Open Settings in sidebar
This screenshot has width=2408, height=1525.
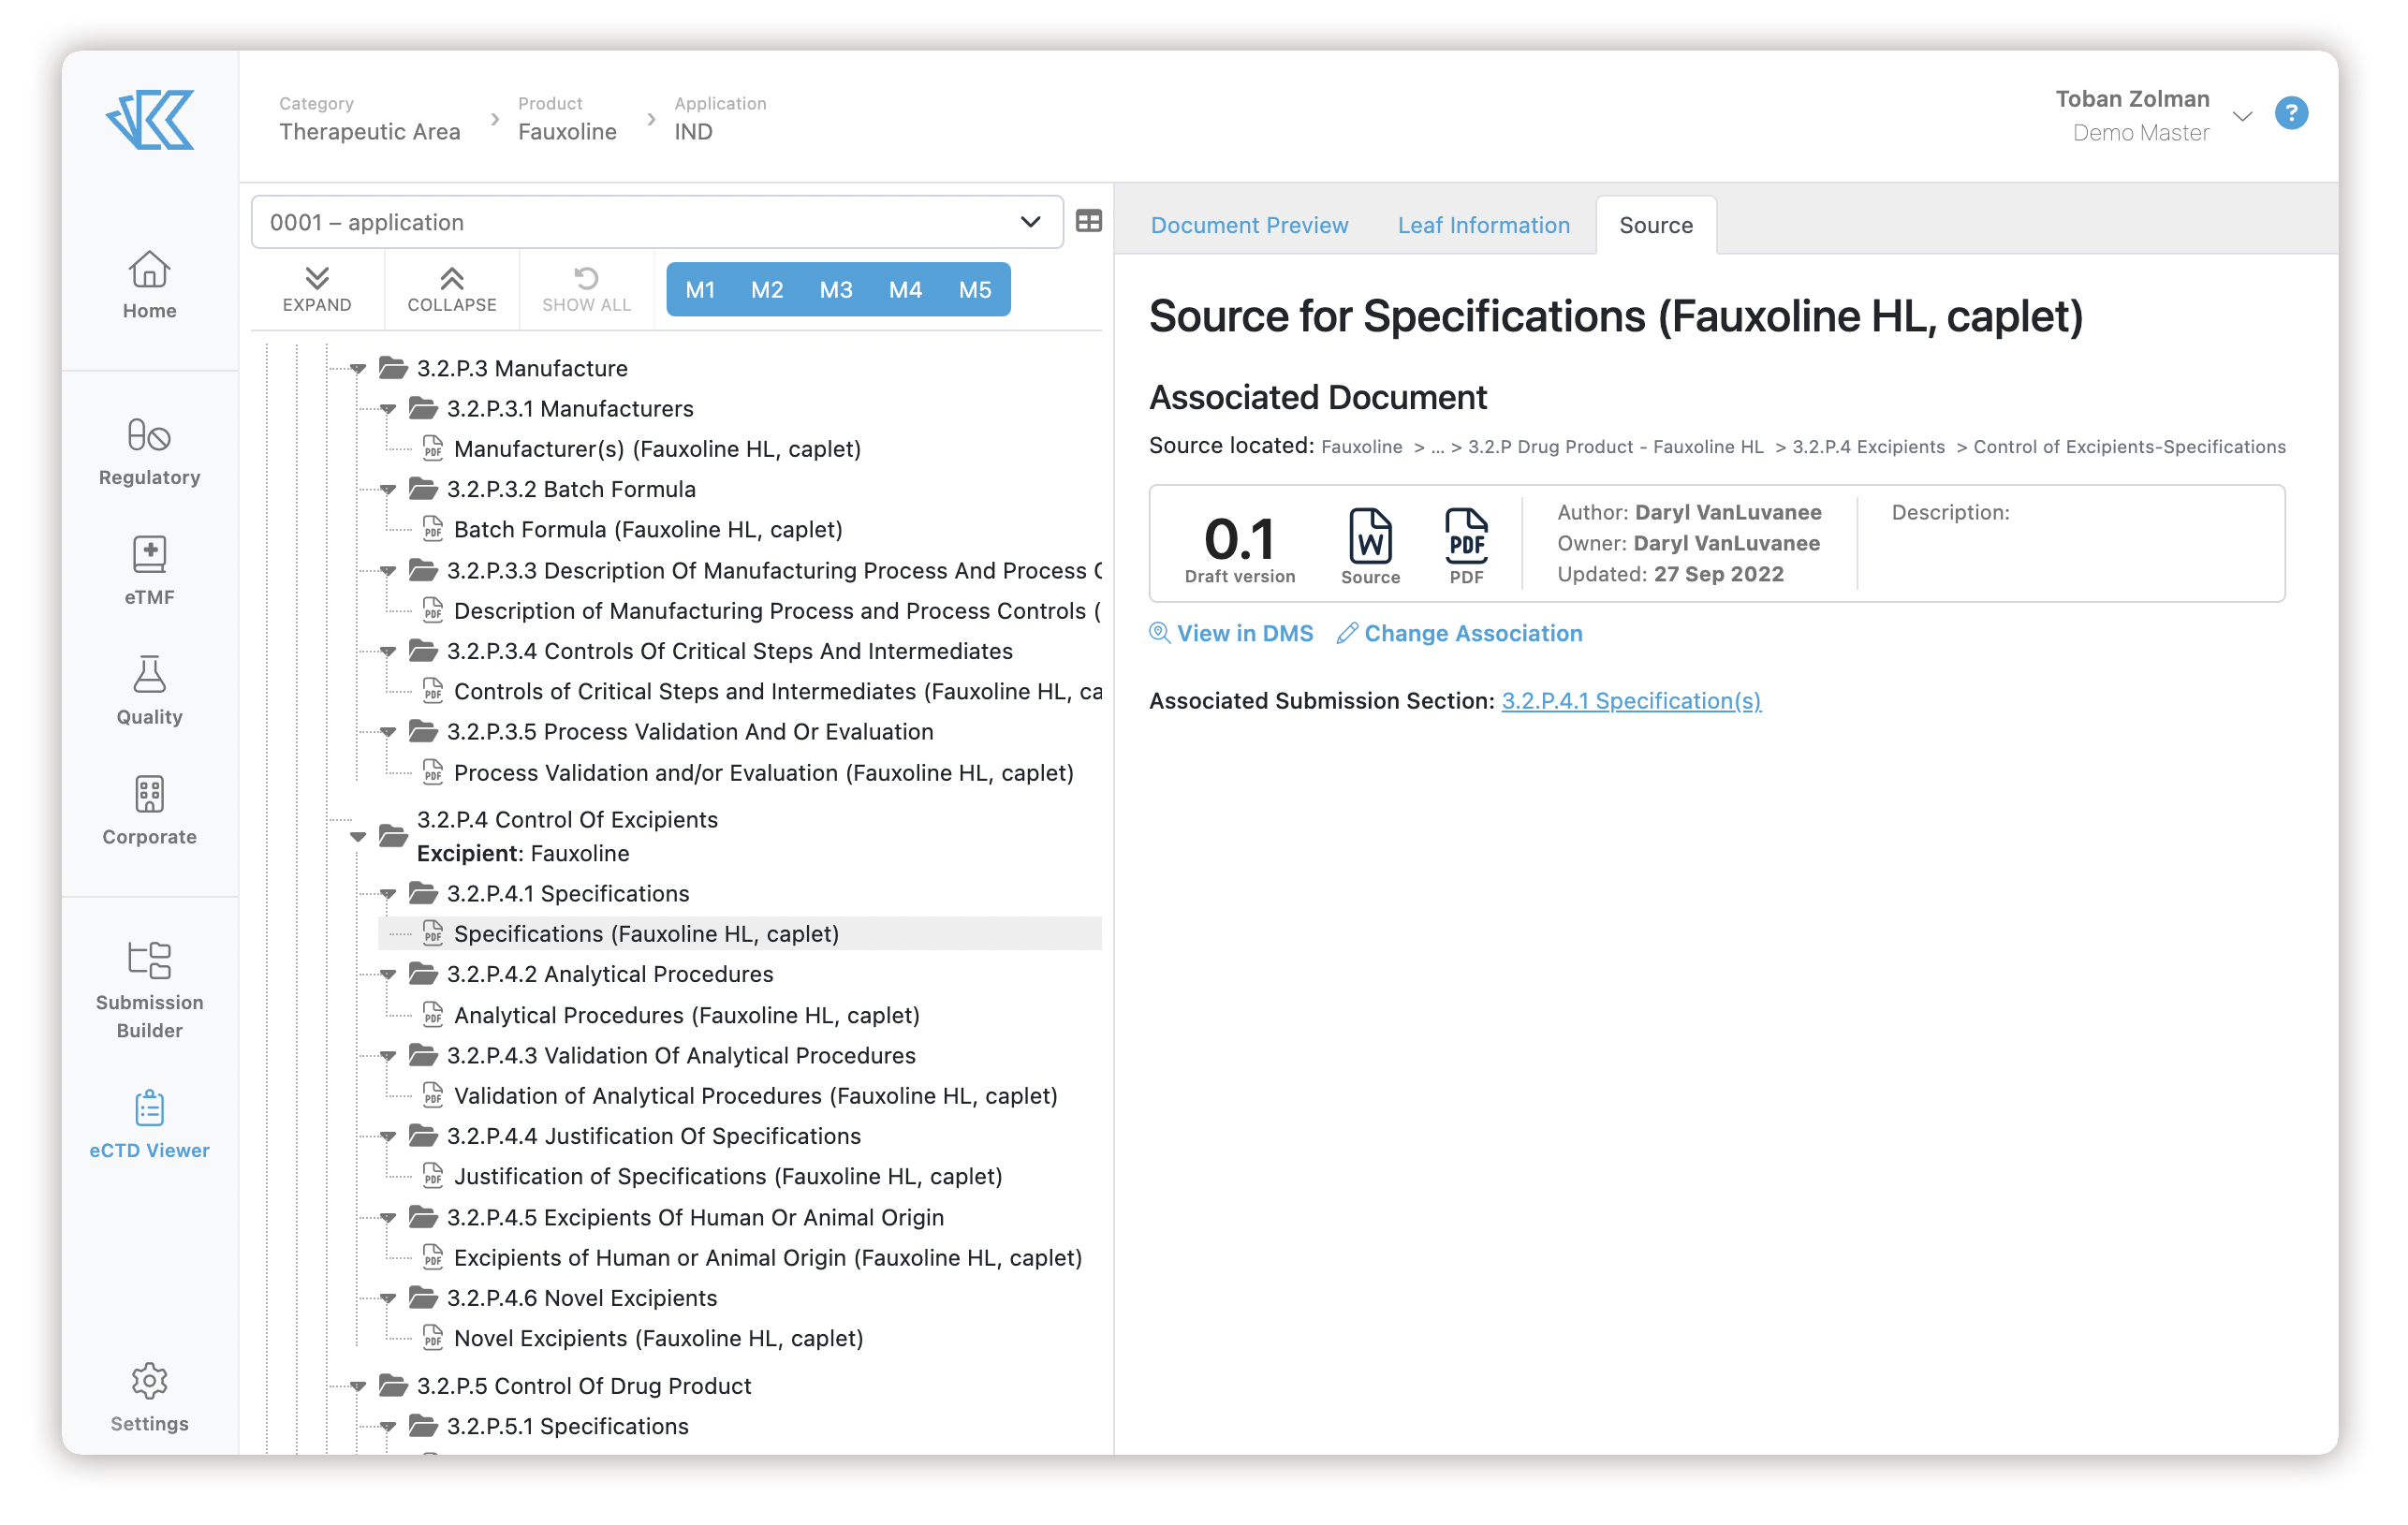pyautogui.click(x=149, y=1397)
